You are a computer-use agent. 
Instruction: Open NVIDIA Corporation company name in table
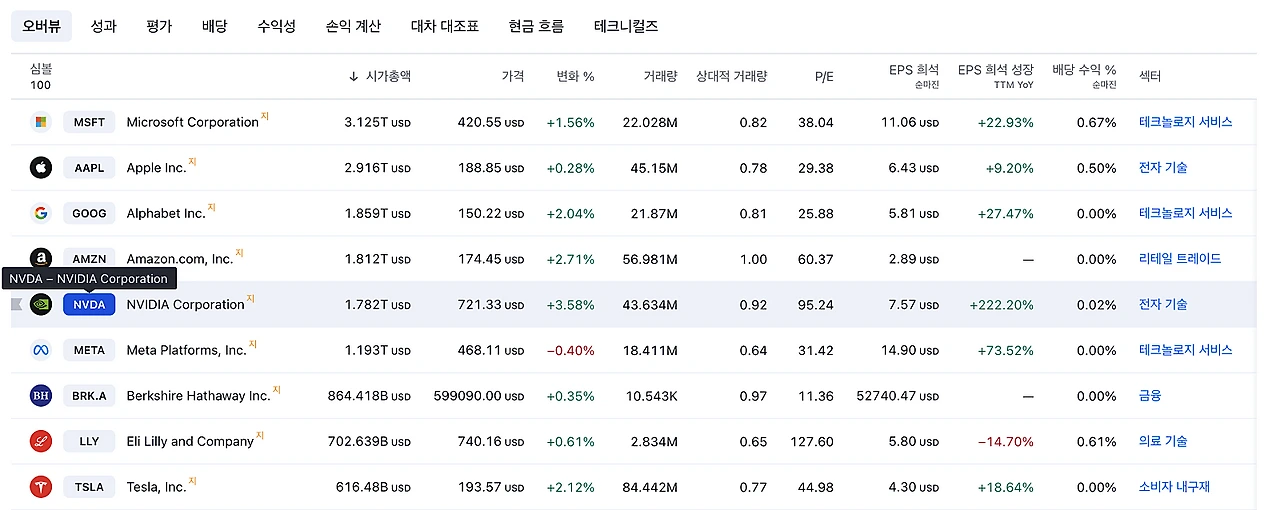pos(185,304)
